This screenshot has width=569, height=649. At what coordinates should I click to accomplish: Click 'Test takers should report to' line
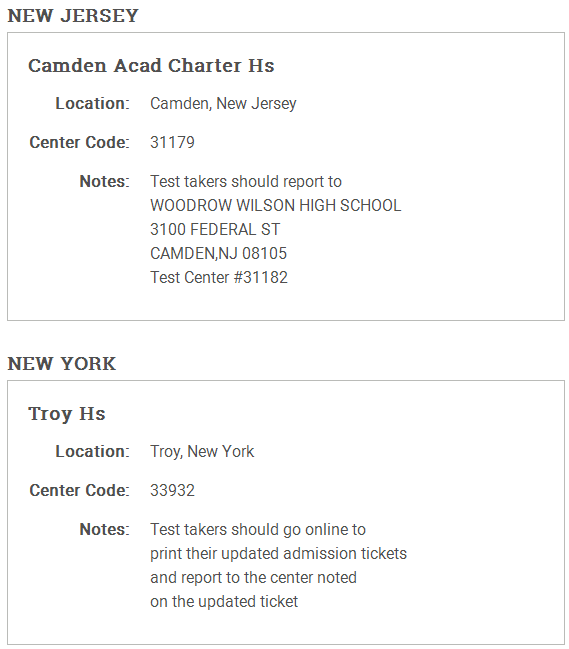(246, 181)
